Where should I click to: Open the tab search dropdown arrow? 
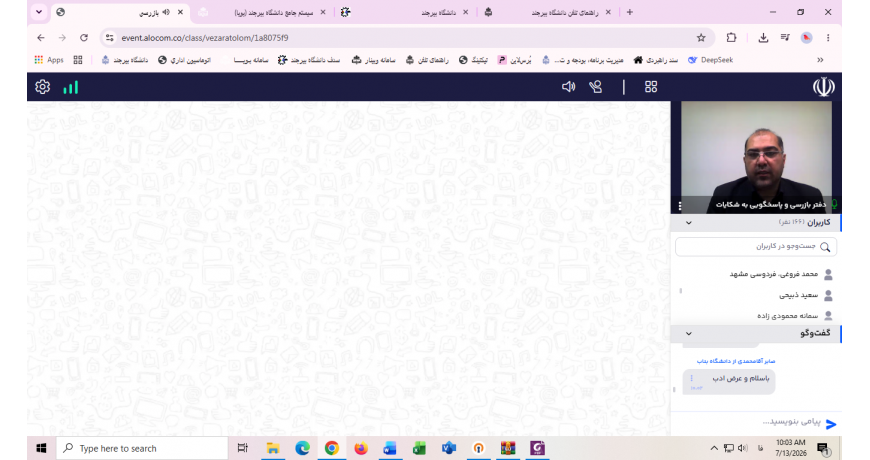tap(39, 12)
